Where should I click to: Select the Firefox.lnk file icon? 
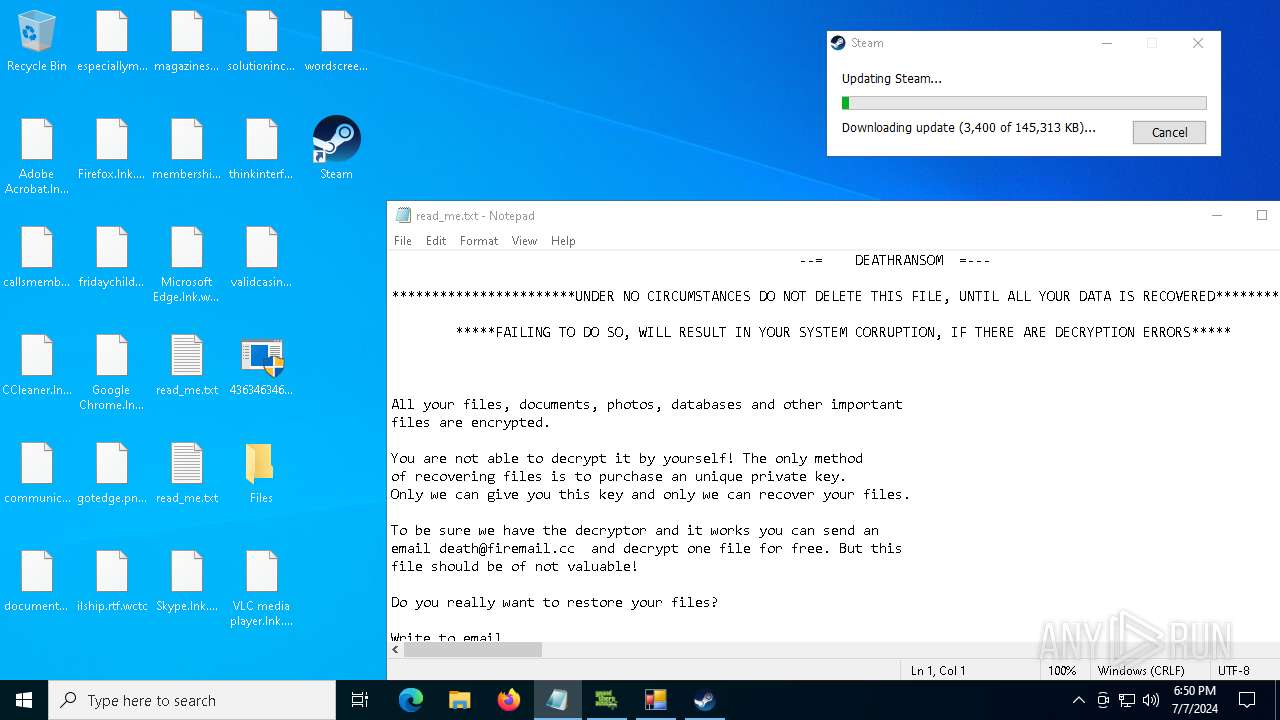112,149
